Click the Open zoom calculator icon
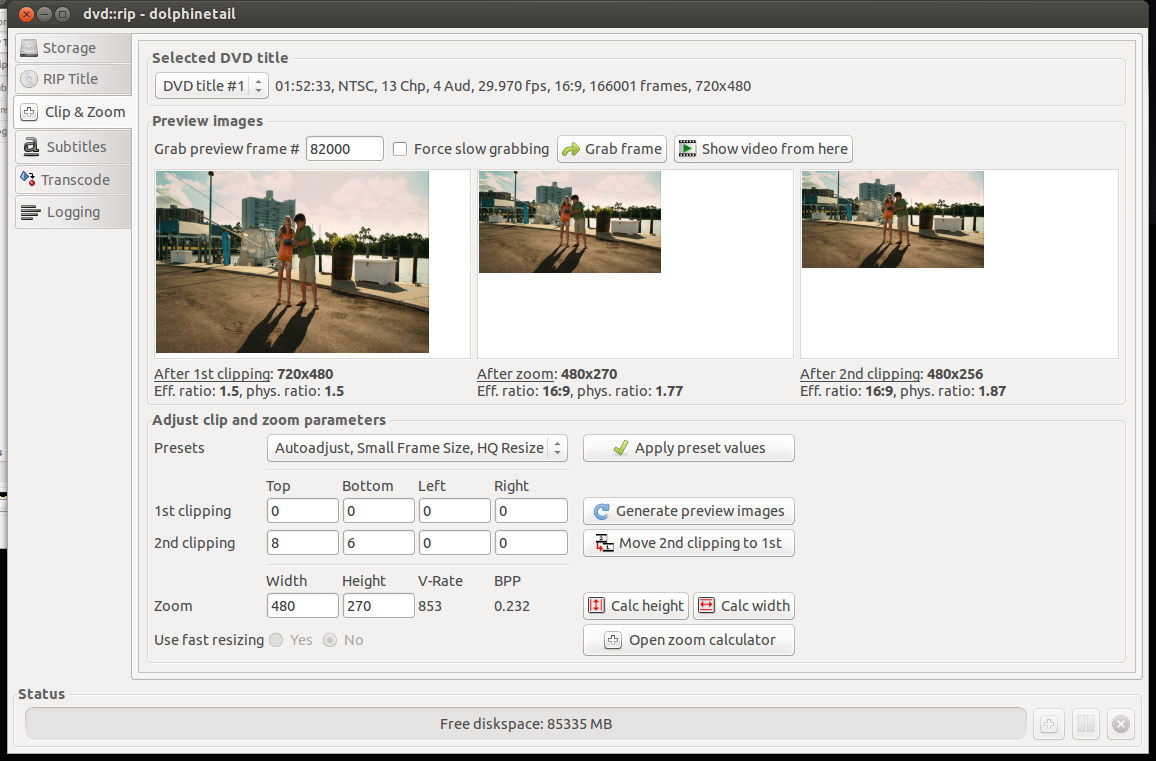This screenshot has height=761, width=1156. pyautogui.click(x=614, y=640)
